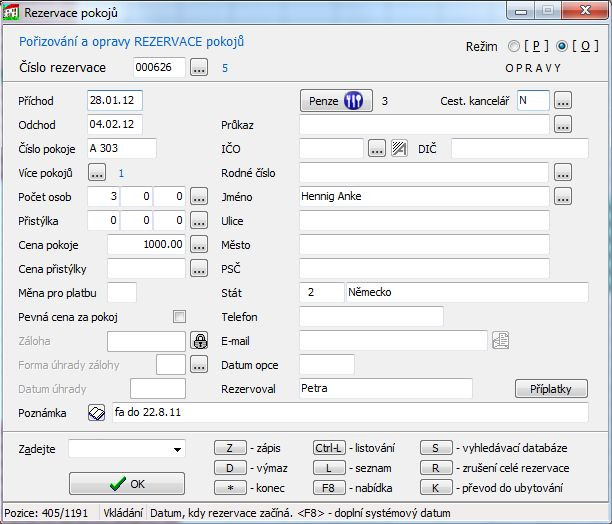Click the Měna pro platbu field
Screen dimensions: 612x524
click(x=122, y=292)
